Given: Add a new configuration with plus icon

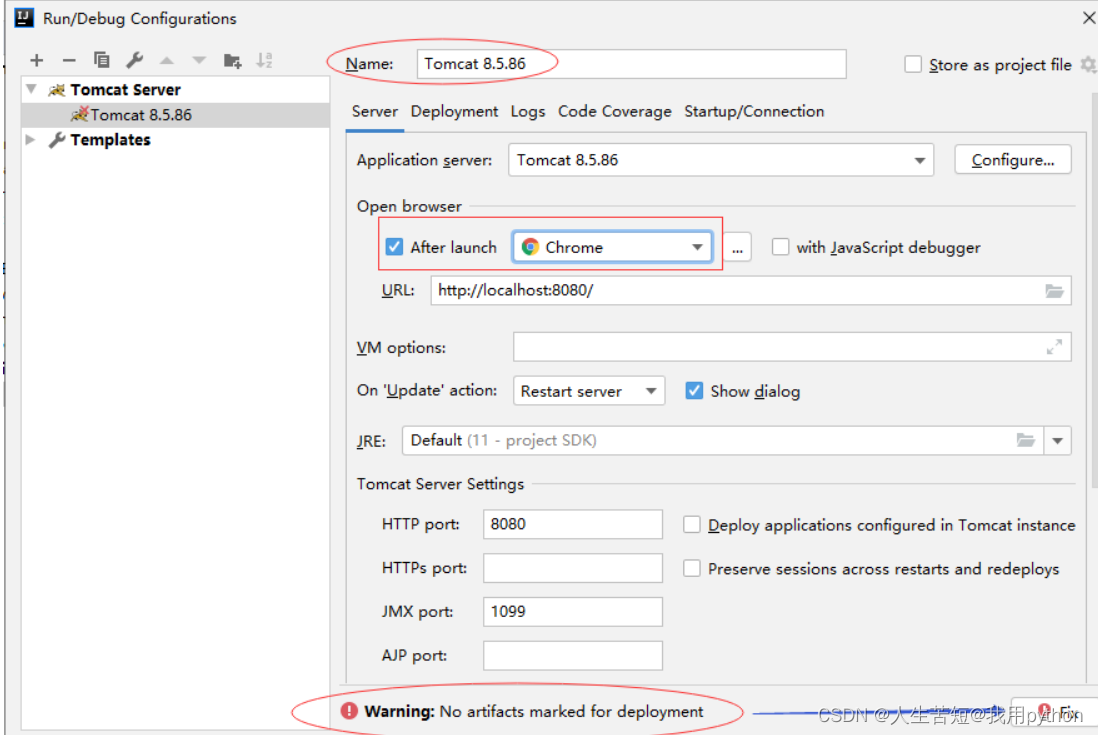Looking at the screenshot, I should (36, 61).
